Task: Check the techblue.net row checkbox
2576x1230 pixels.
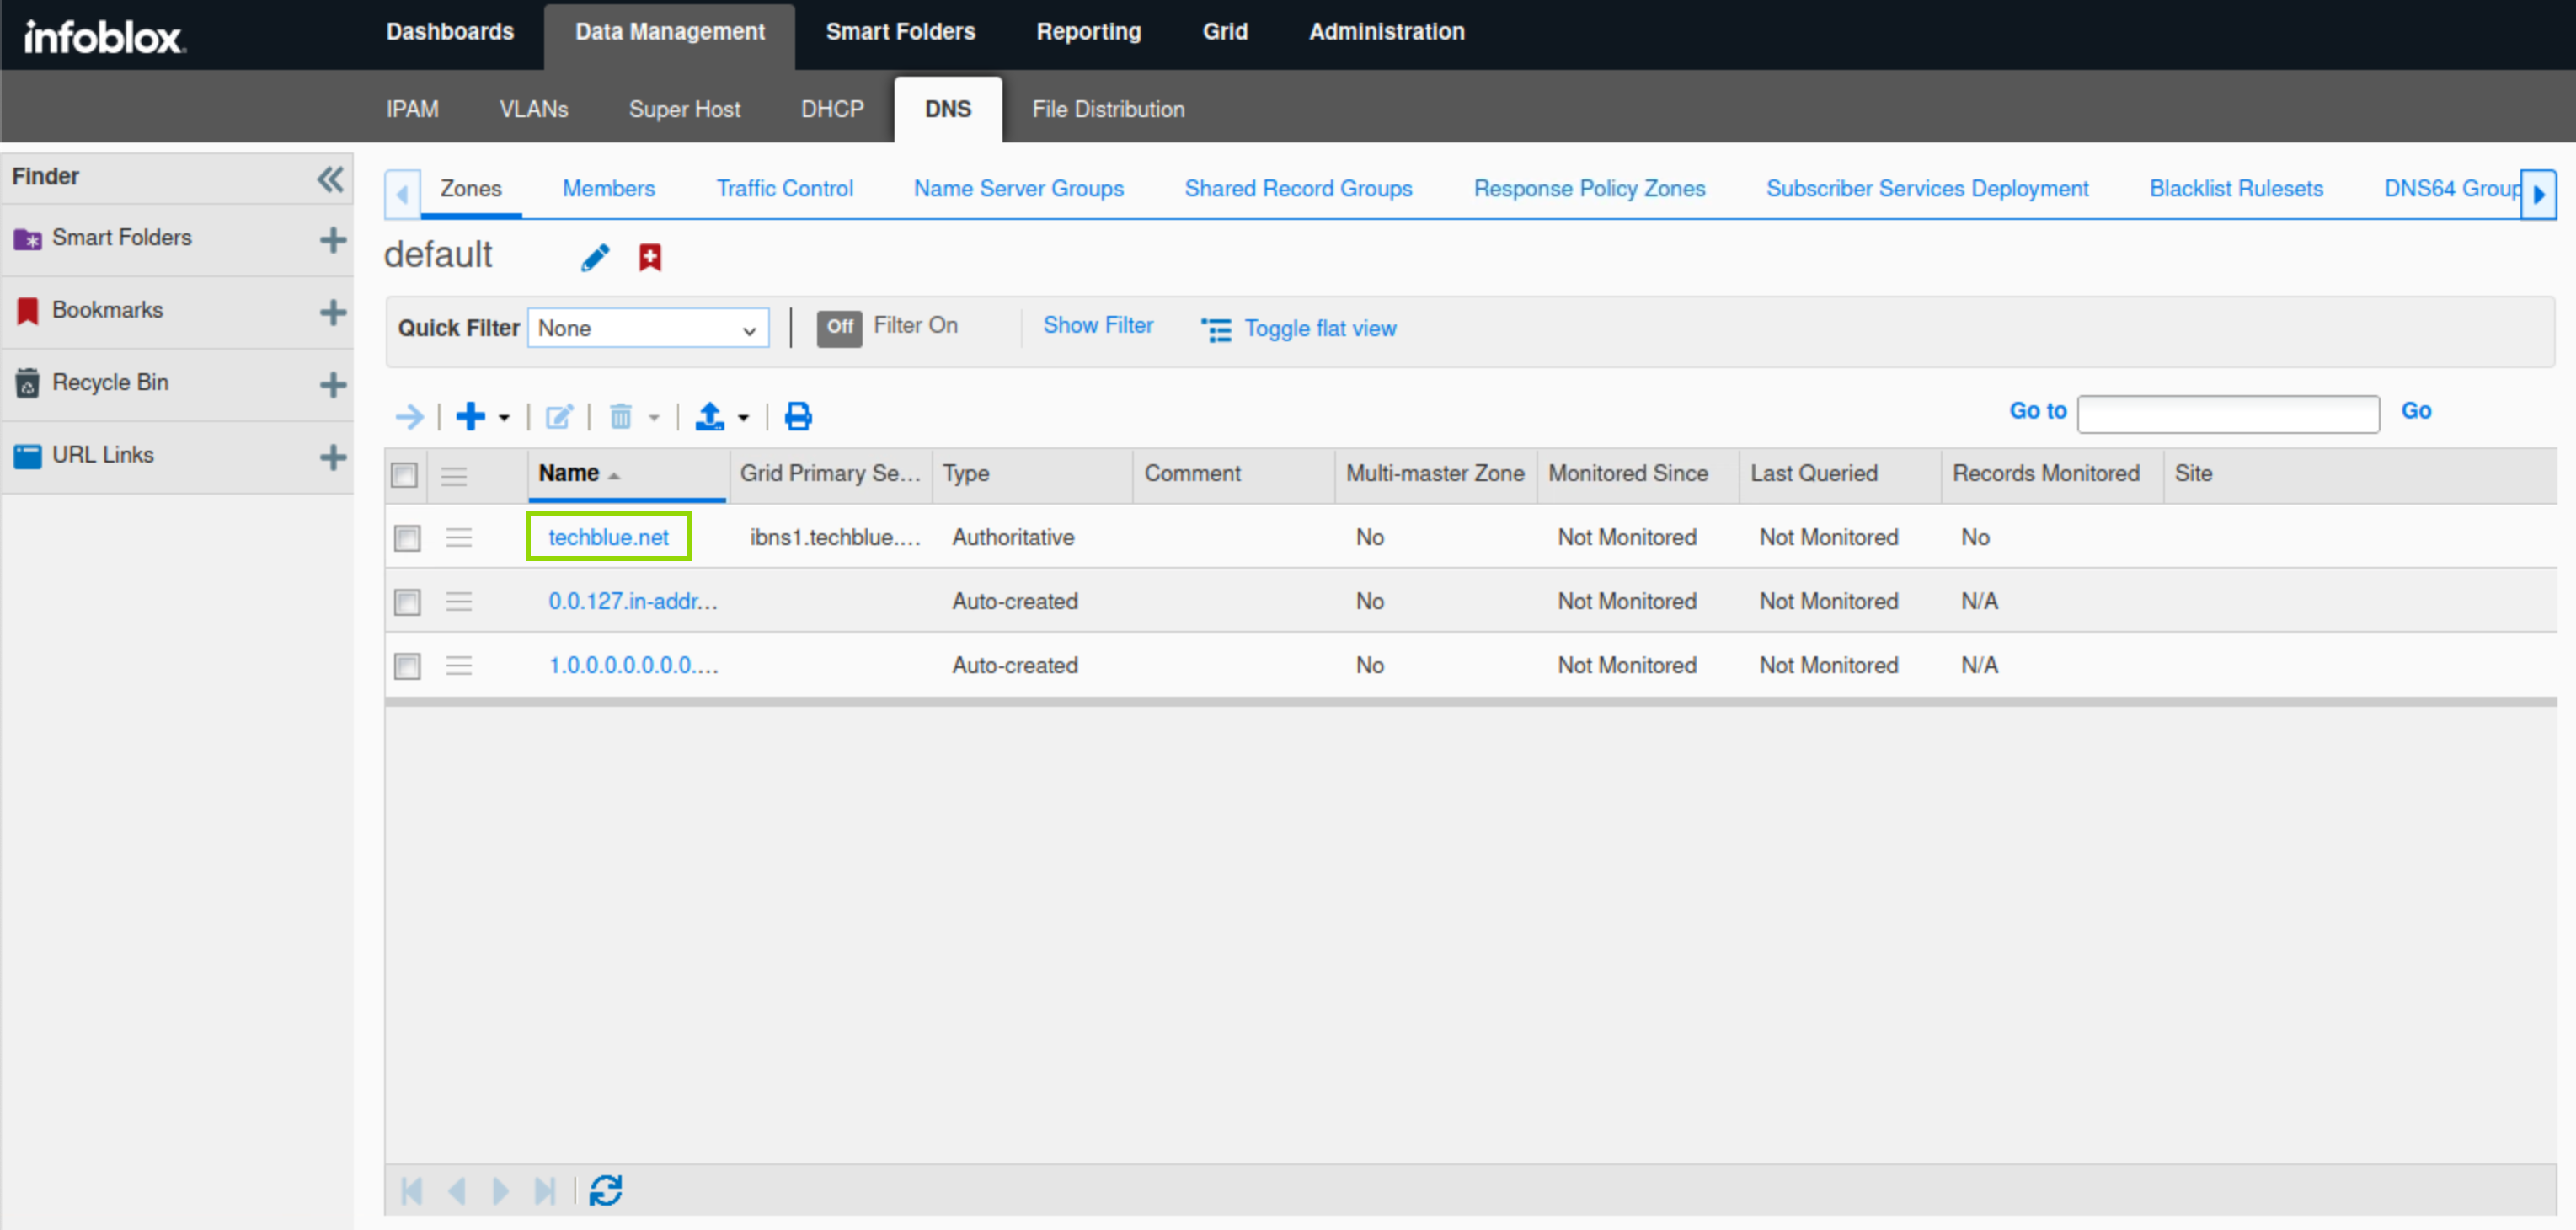Action: 407,538
